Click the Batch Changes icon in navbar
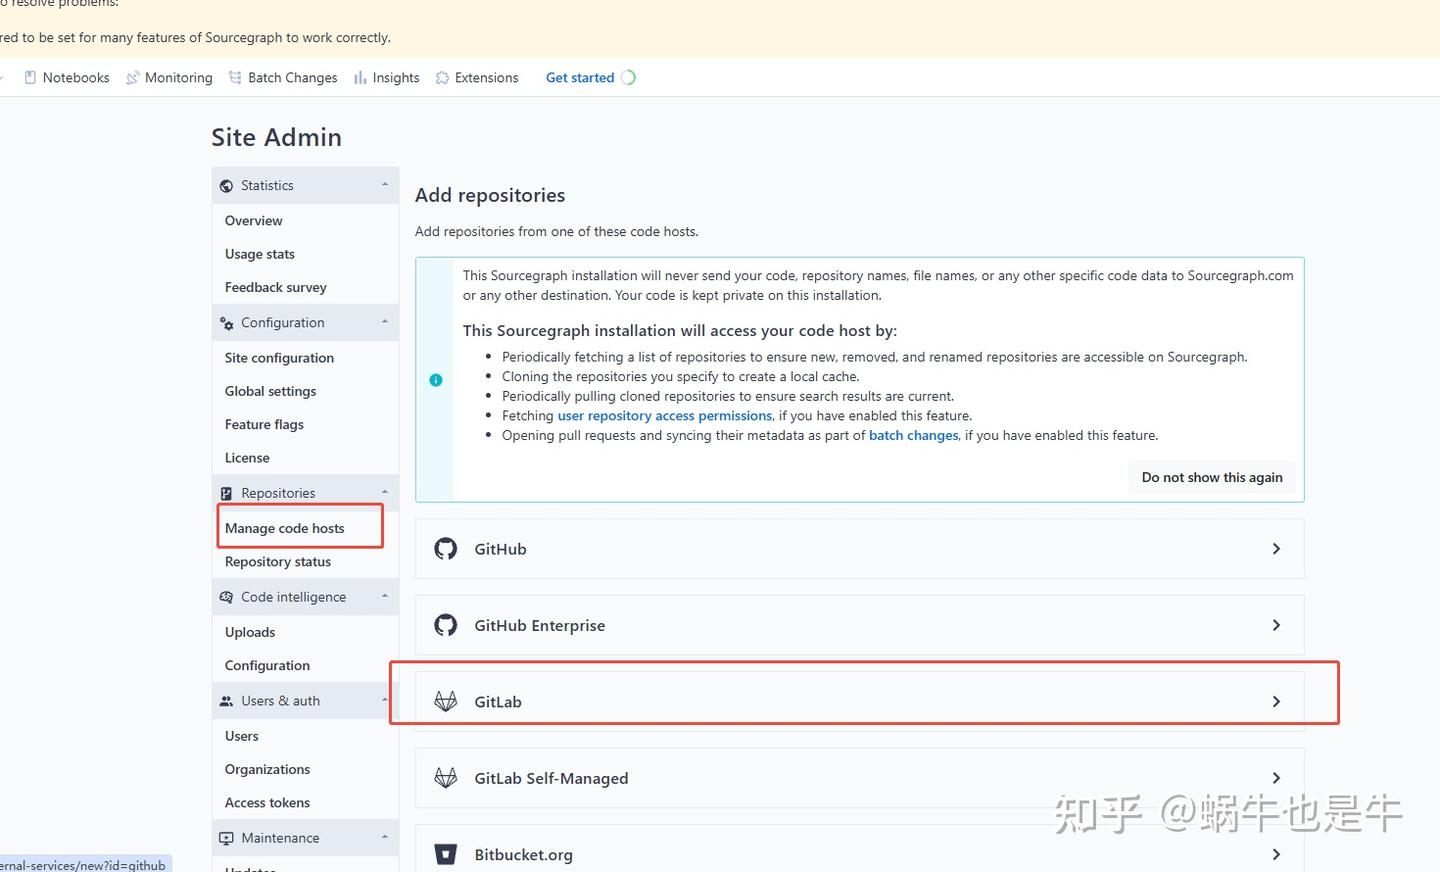This screenshot has width=1440, height=872. tap(235, 77)
